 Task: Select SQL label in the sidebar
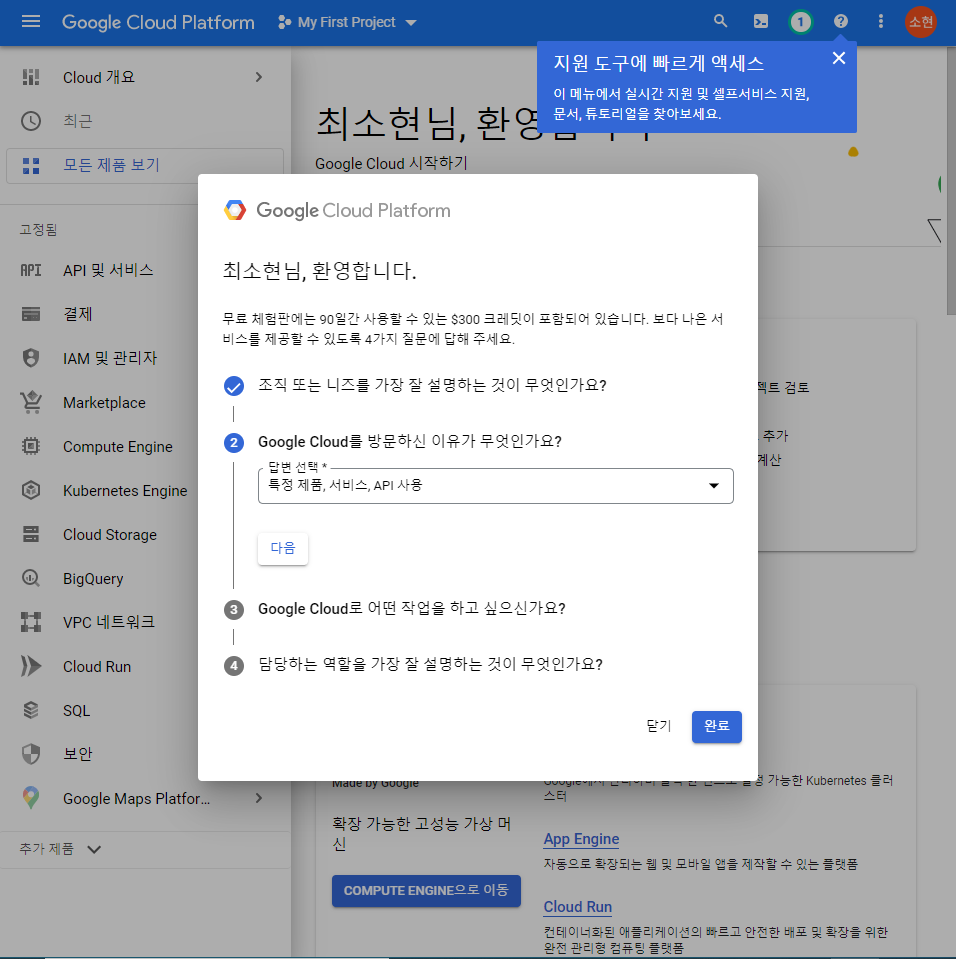pyautogui.click(x=76, y=711)
